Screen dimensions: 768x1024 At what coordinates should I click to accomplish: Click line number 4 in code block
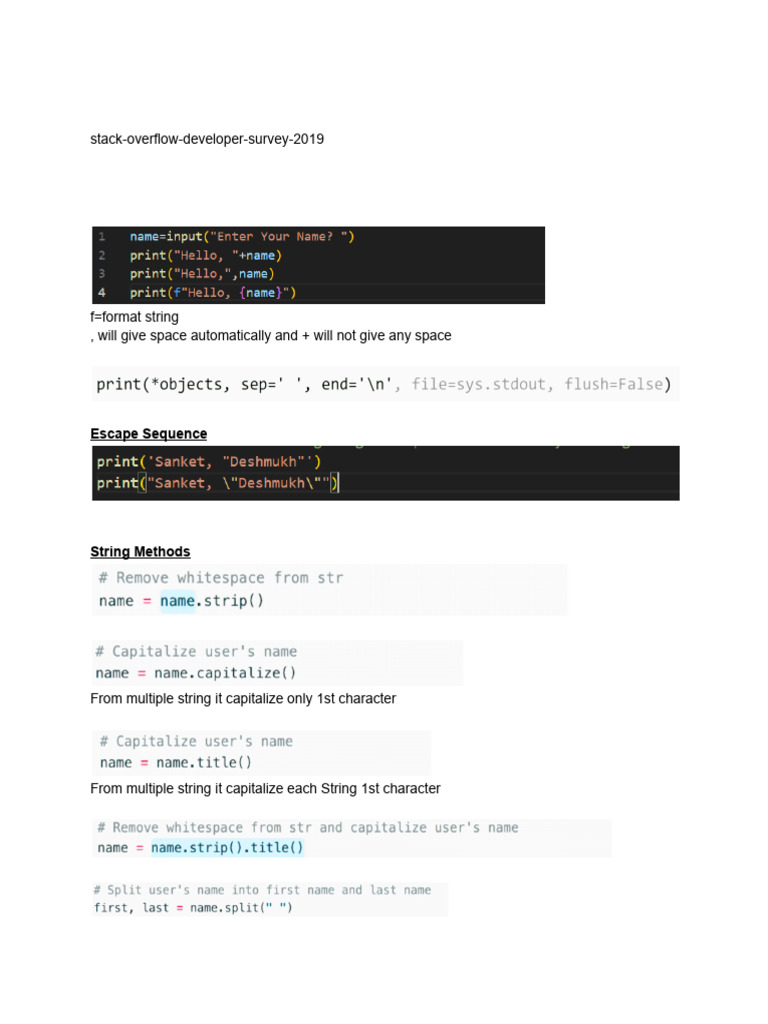tap(101, 293)
